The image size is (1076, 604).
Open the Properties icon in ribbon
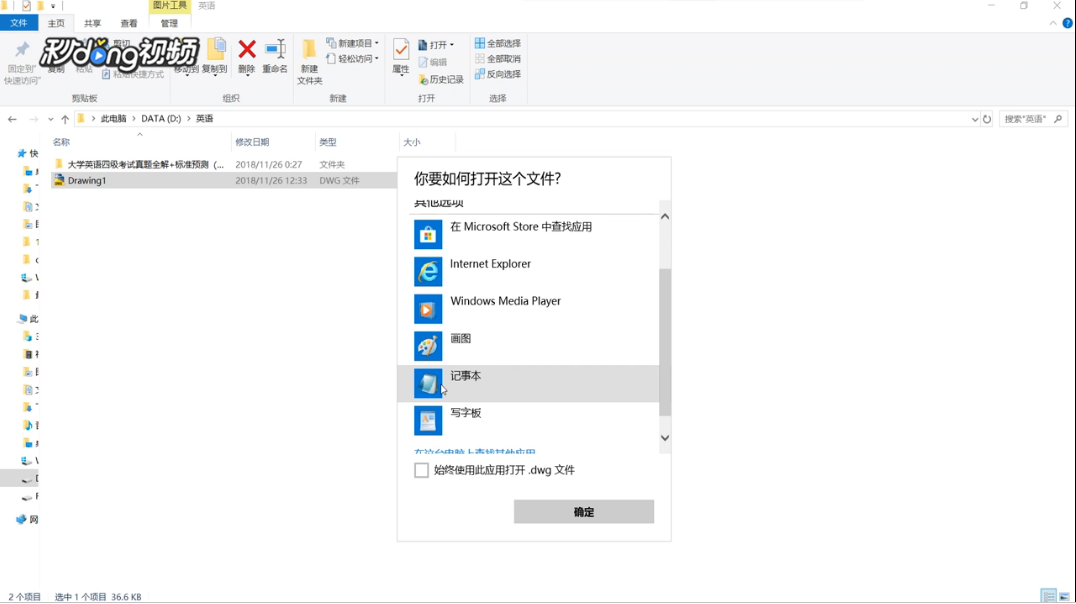(401, 49)
